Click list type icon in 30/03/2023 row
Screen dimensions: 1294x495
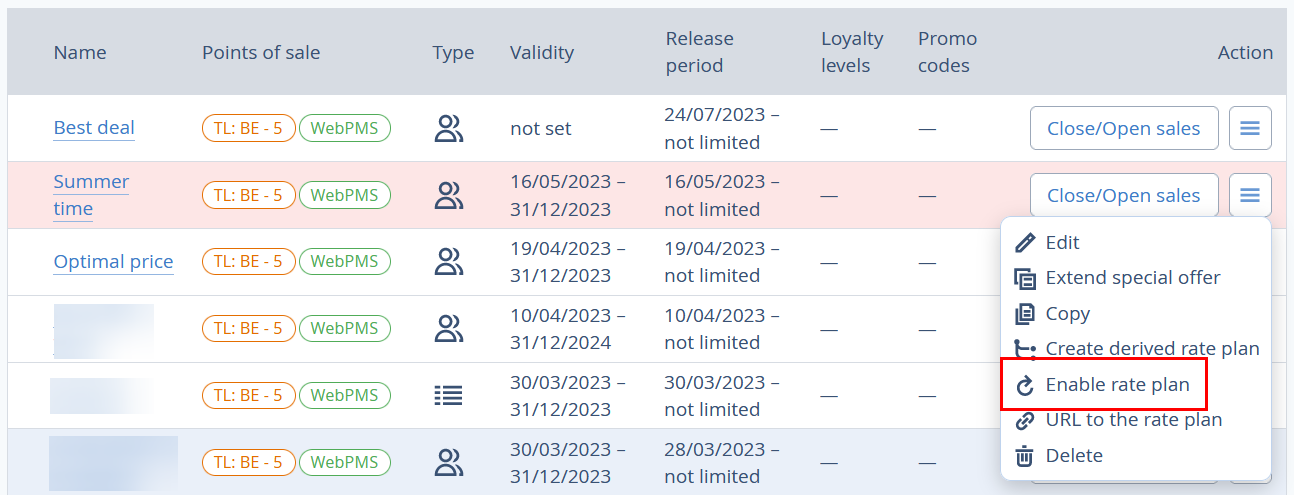[449, 395]
